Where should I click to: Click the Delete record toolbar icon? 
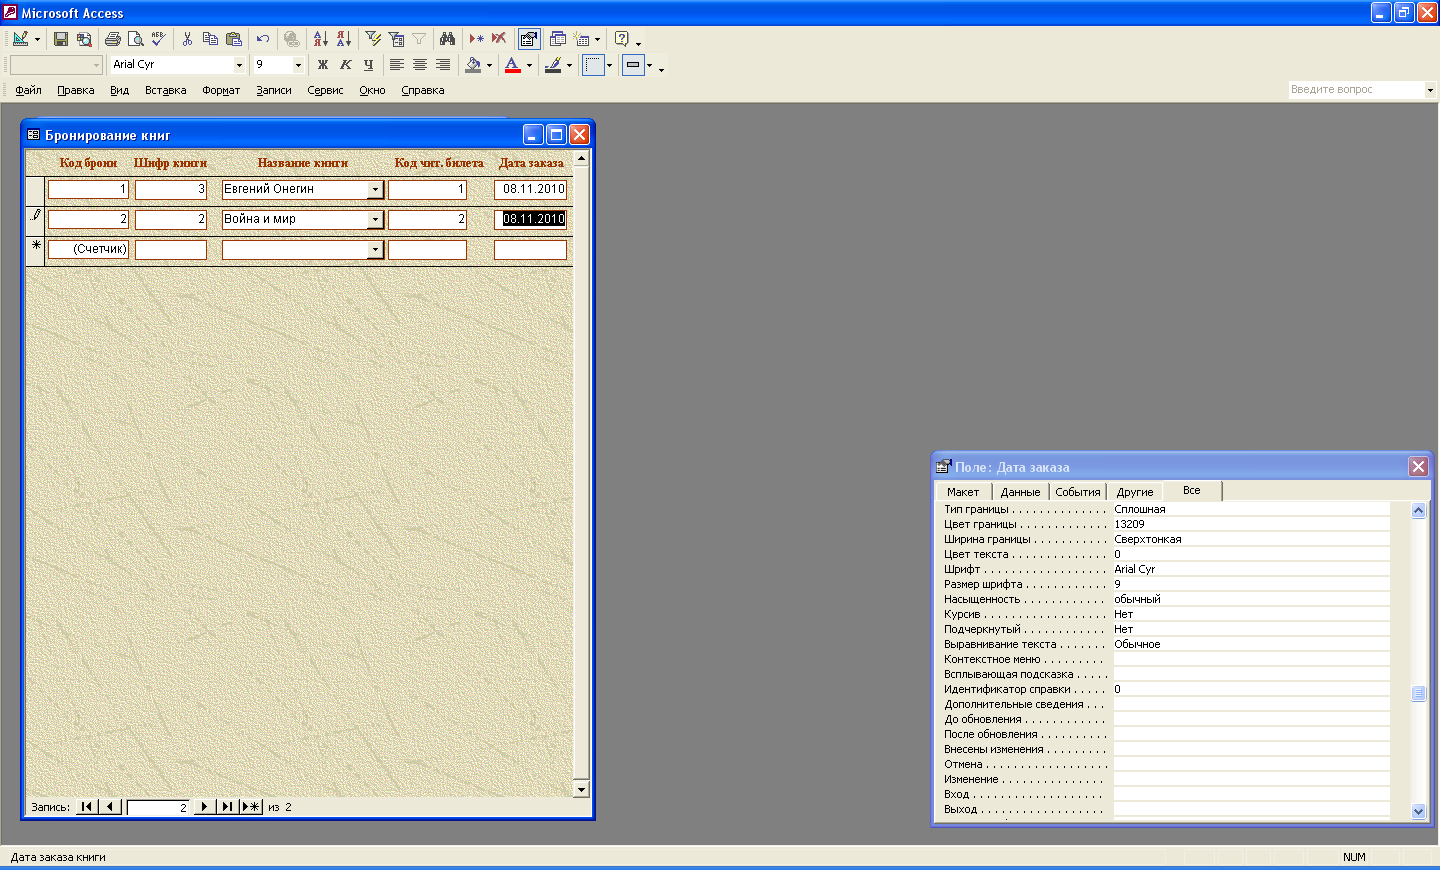498,39
